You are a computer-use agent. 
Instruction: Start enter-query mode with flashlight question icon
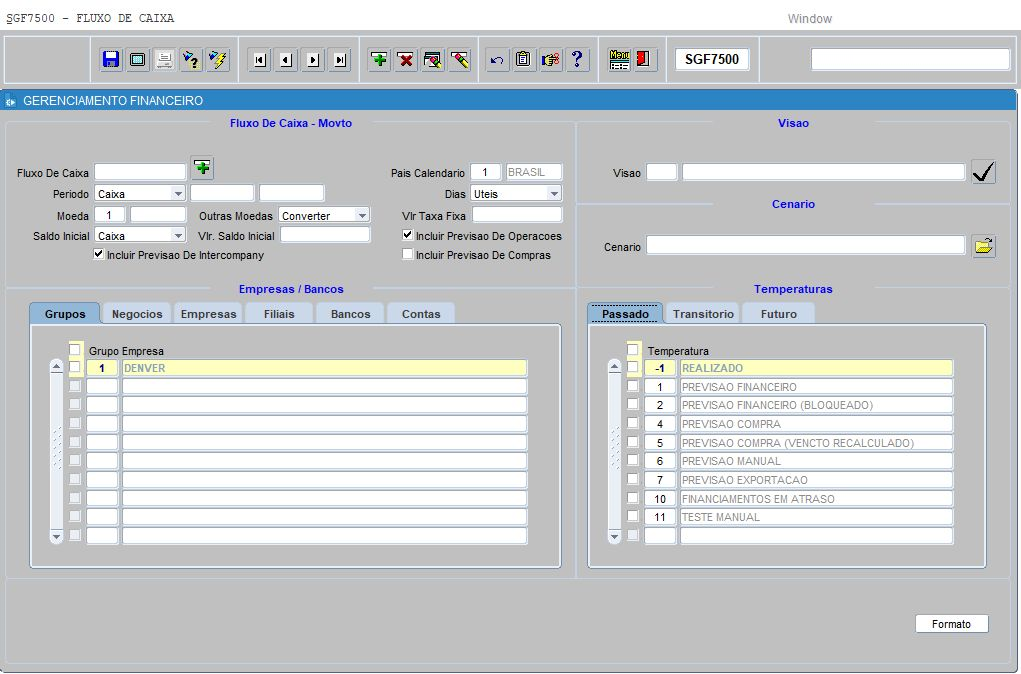191,59
